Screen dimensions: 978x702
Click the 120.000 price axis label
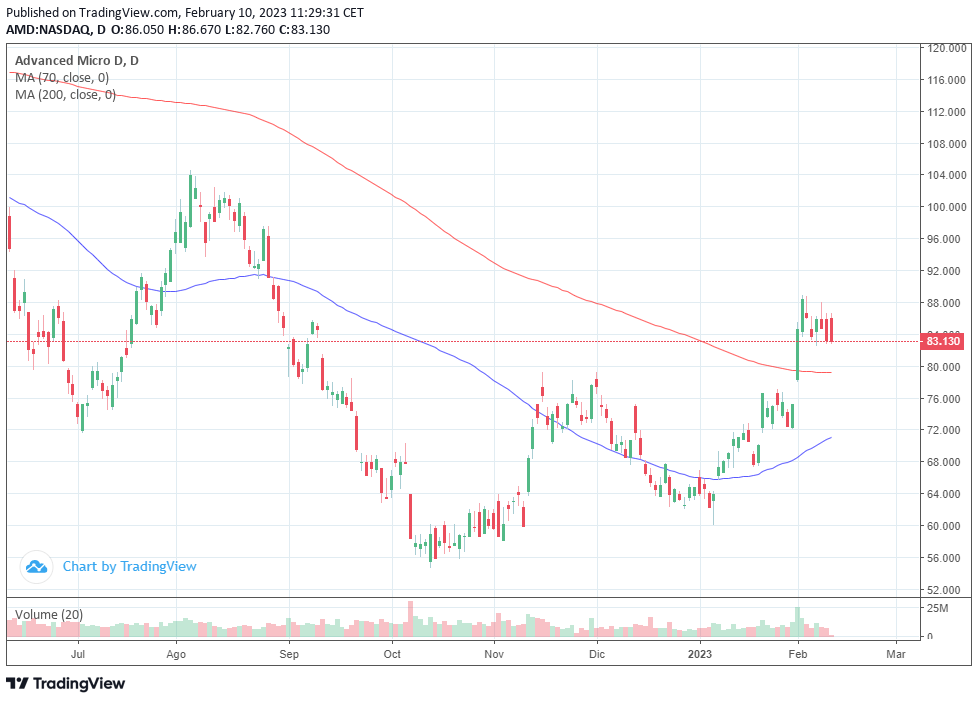pyautogui.click(x=947, y=48)
